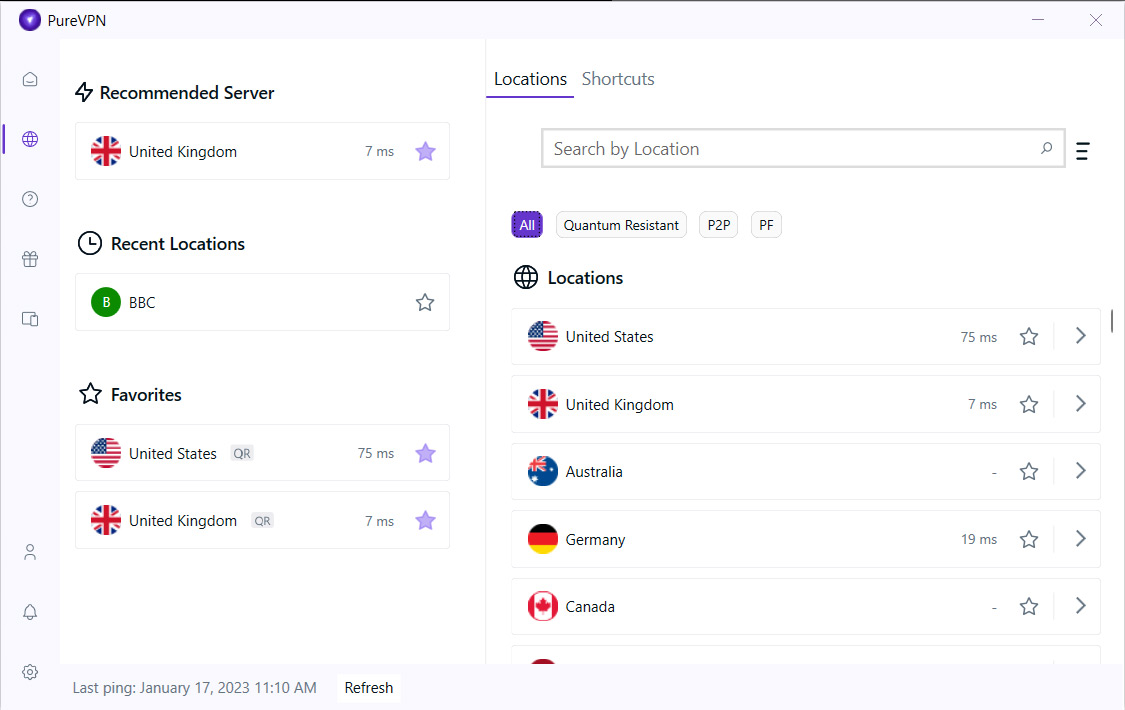
Task: Expand United States cities chevron
Action: tap(1081, 336)
